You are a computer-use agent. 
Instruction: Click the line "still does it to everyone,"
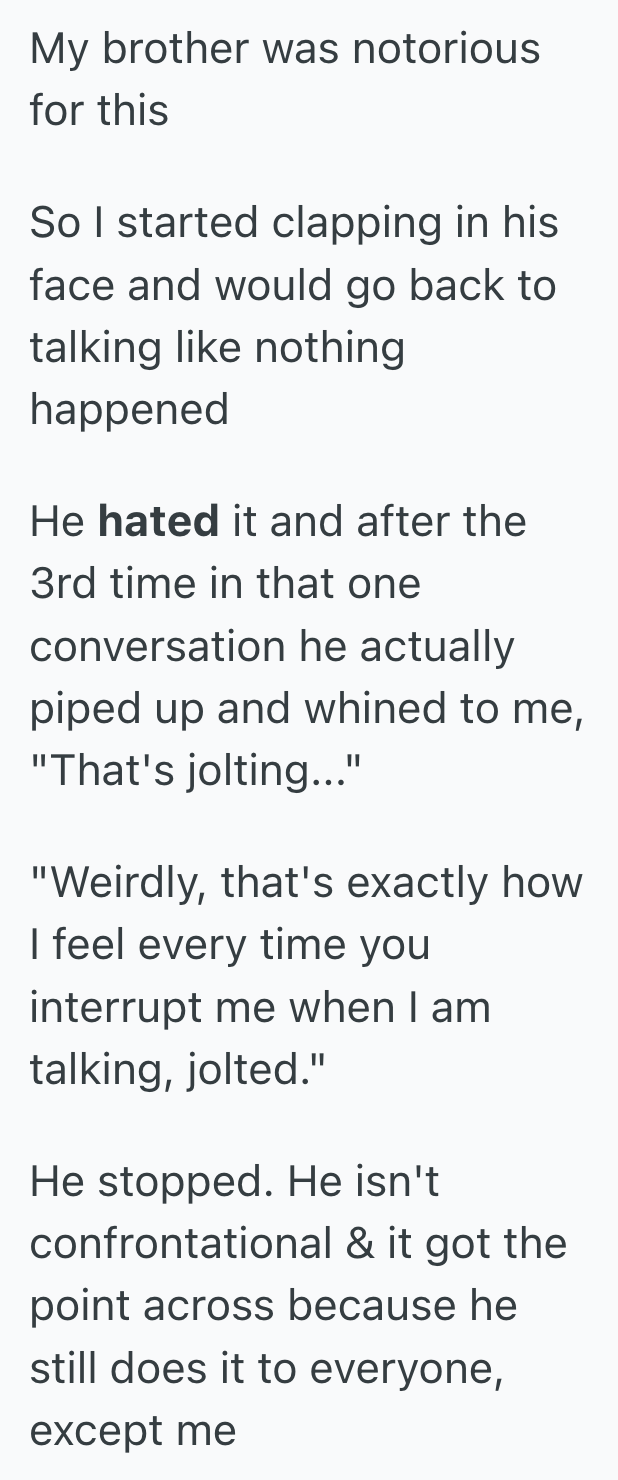[x=265, y=1368]
